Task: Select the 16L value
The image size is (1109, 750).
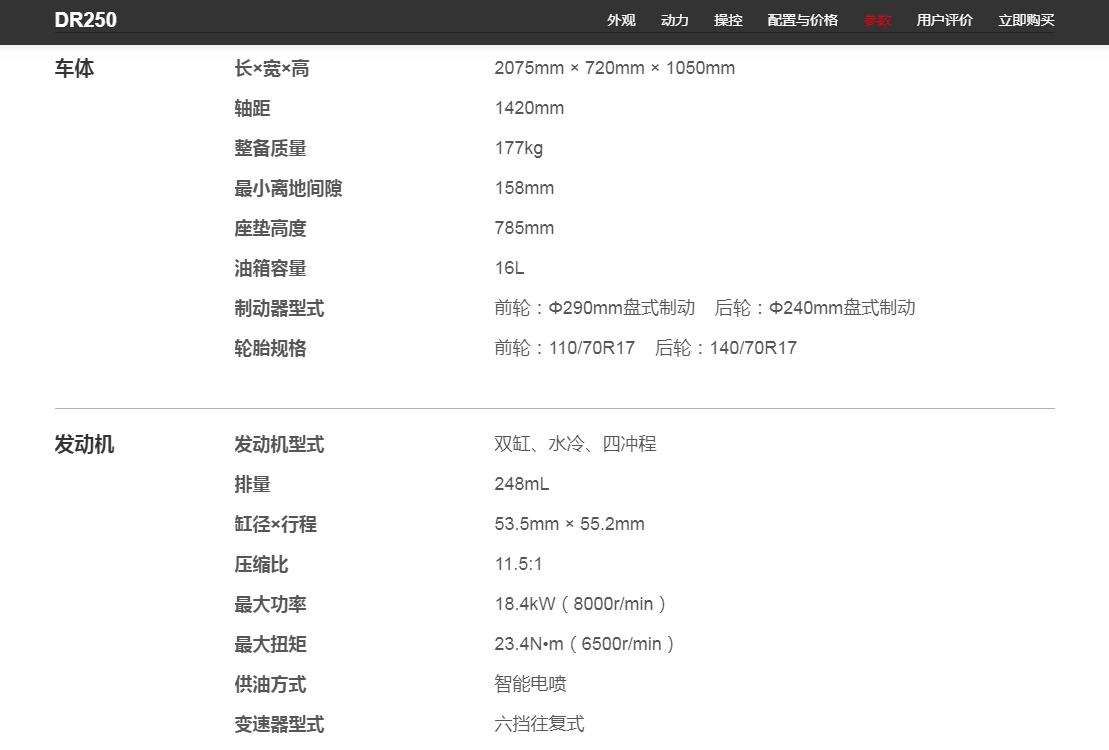Action: pyautogui.click(x=509, y=268)
